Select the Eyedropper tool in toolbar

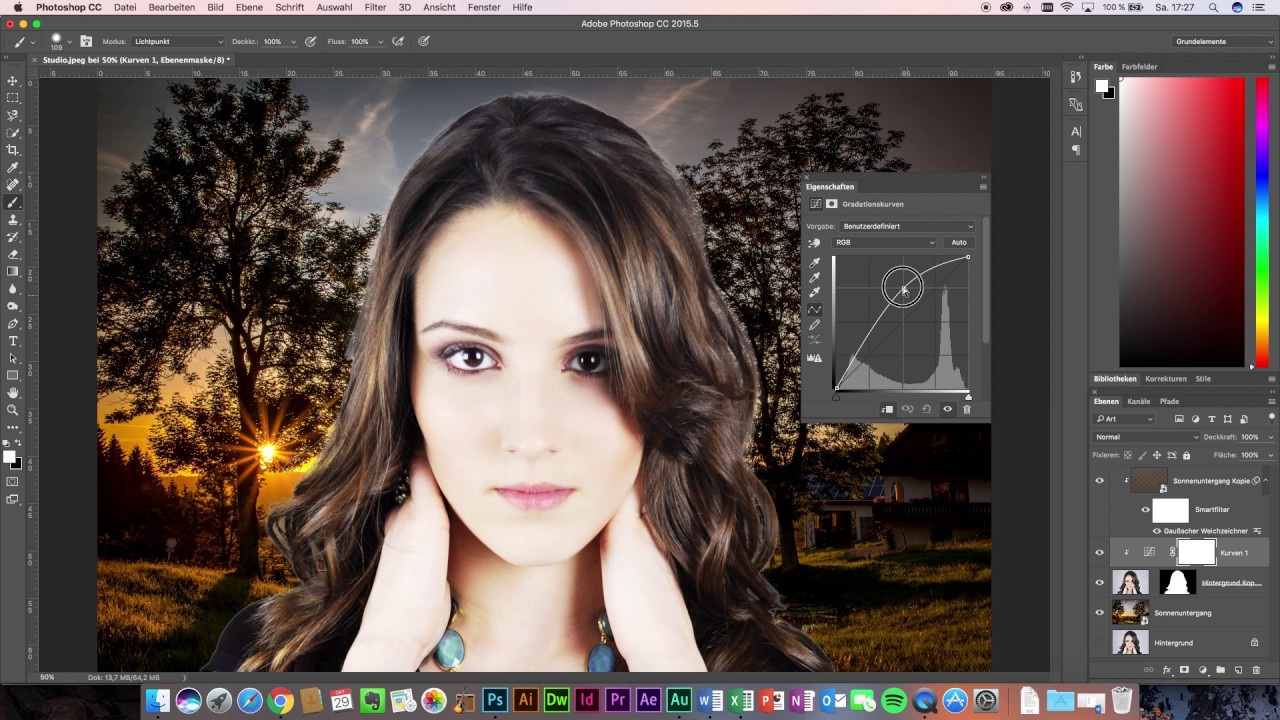point(13,167)
